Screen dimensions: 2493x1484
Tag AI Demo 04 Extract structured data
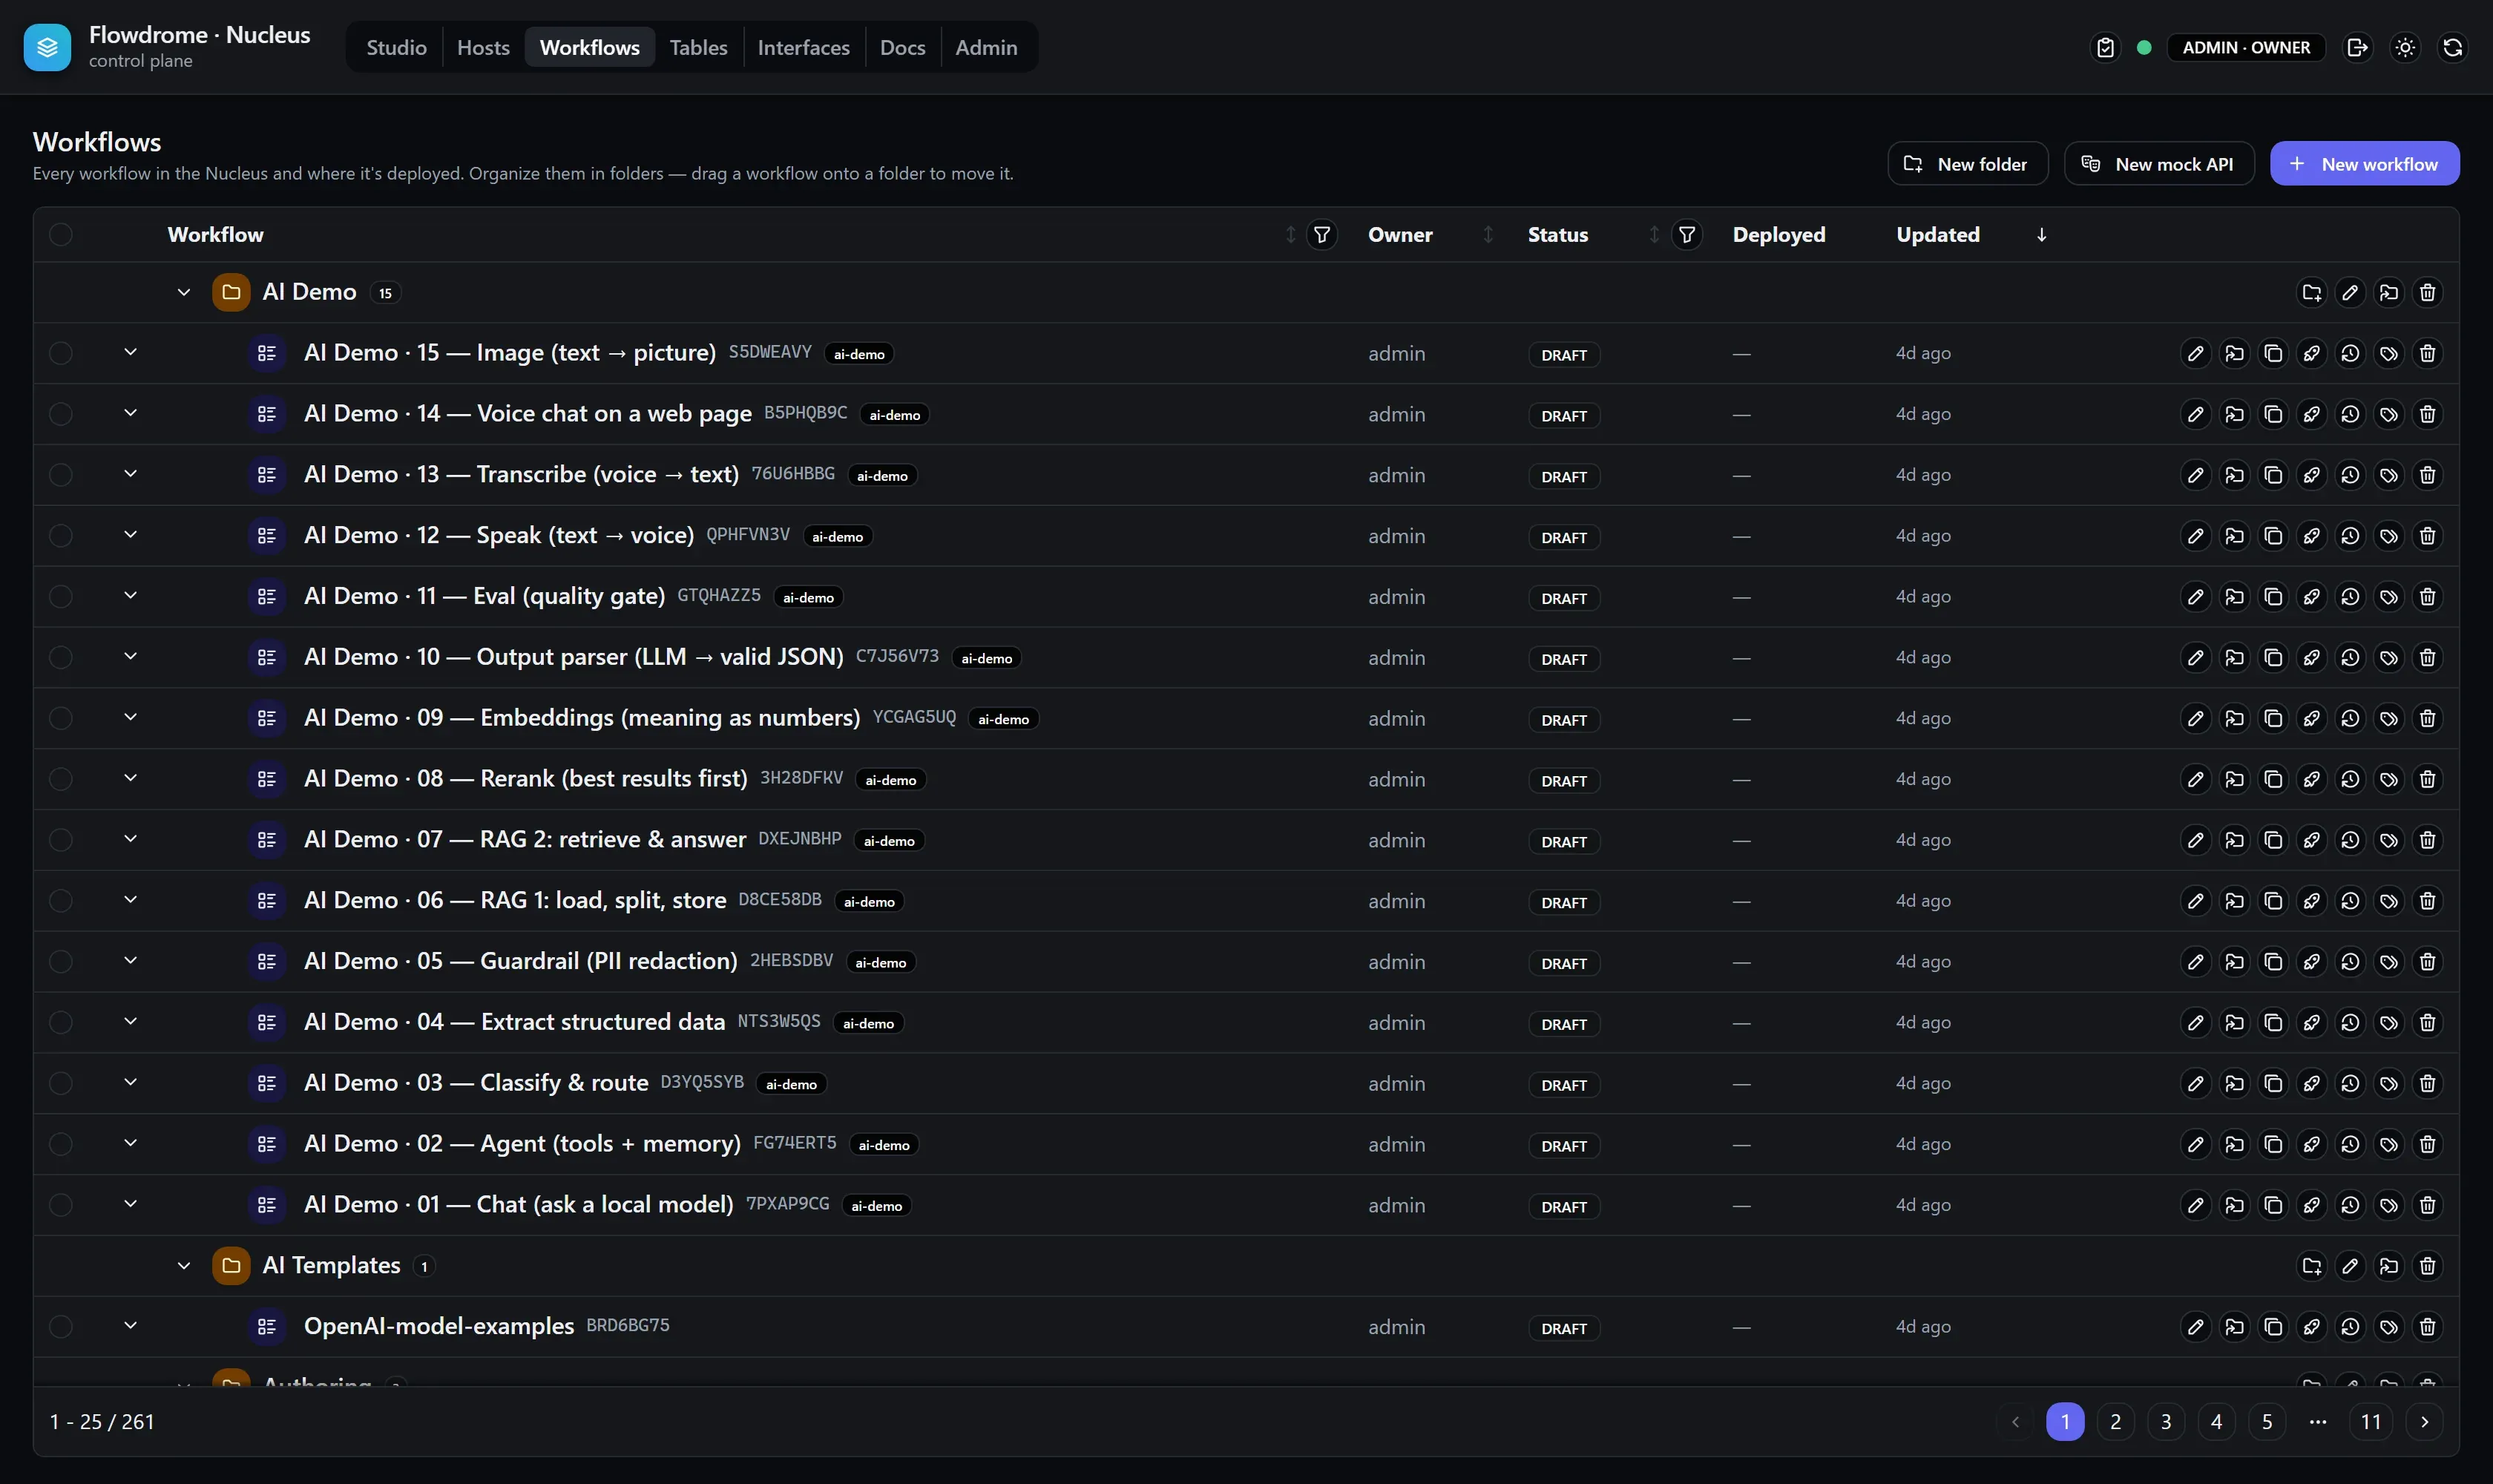tap(2389, 1022)
